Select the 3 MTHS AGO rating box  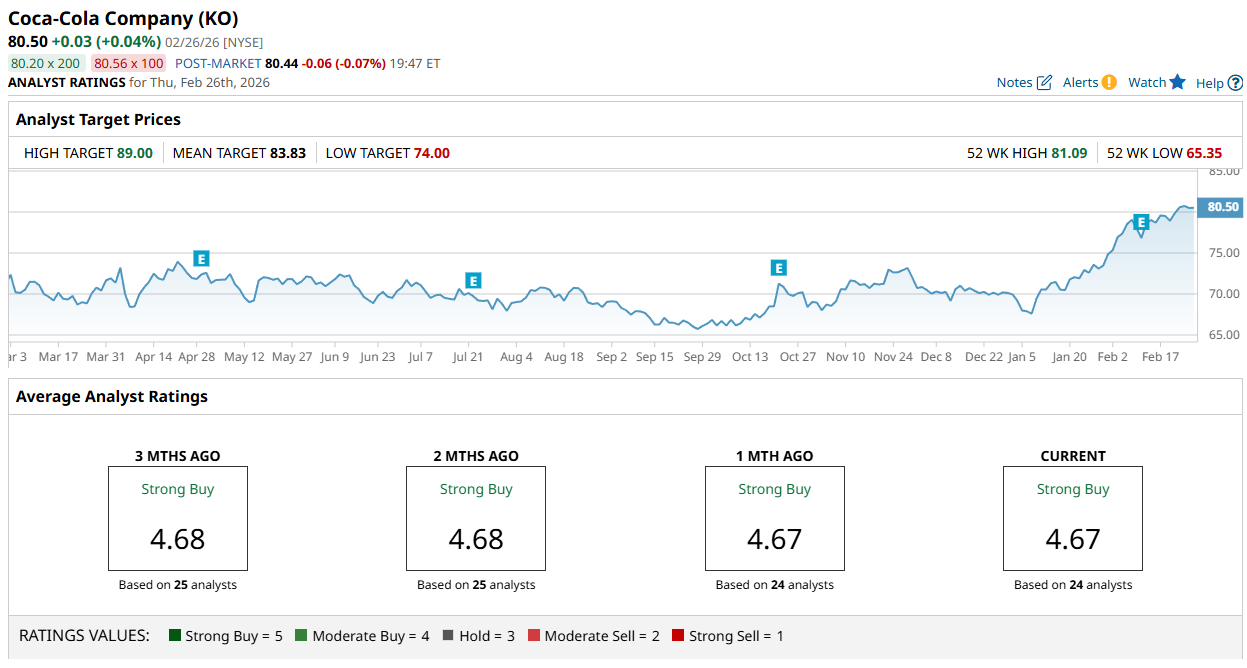[x=178, y=518]
